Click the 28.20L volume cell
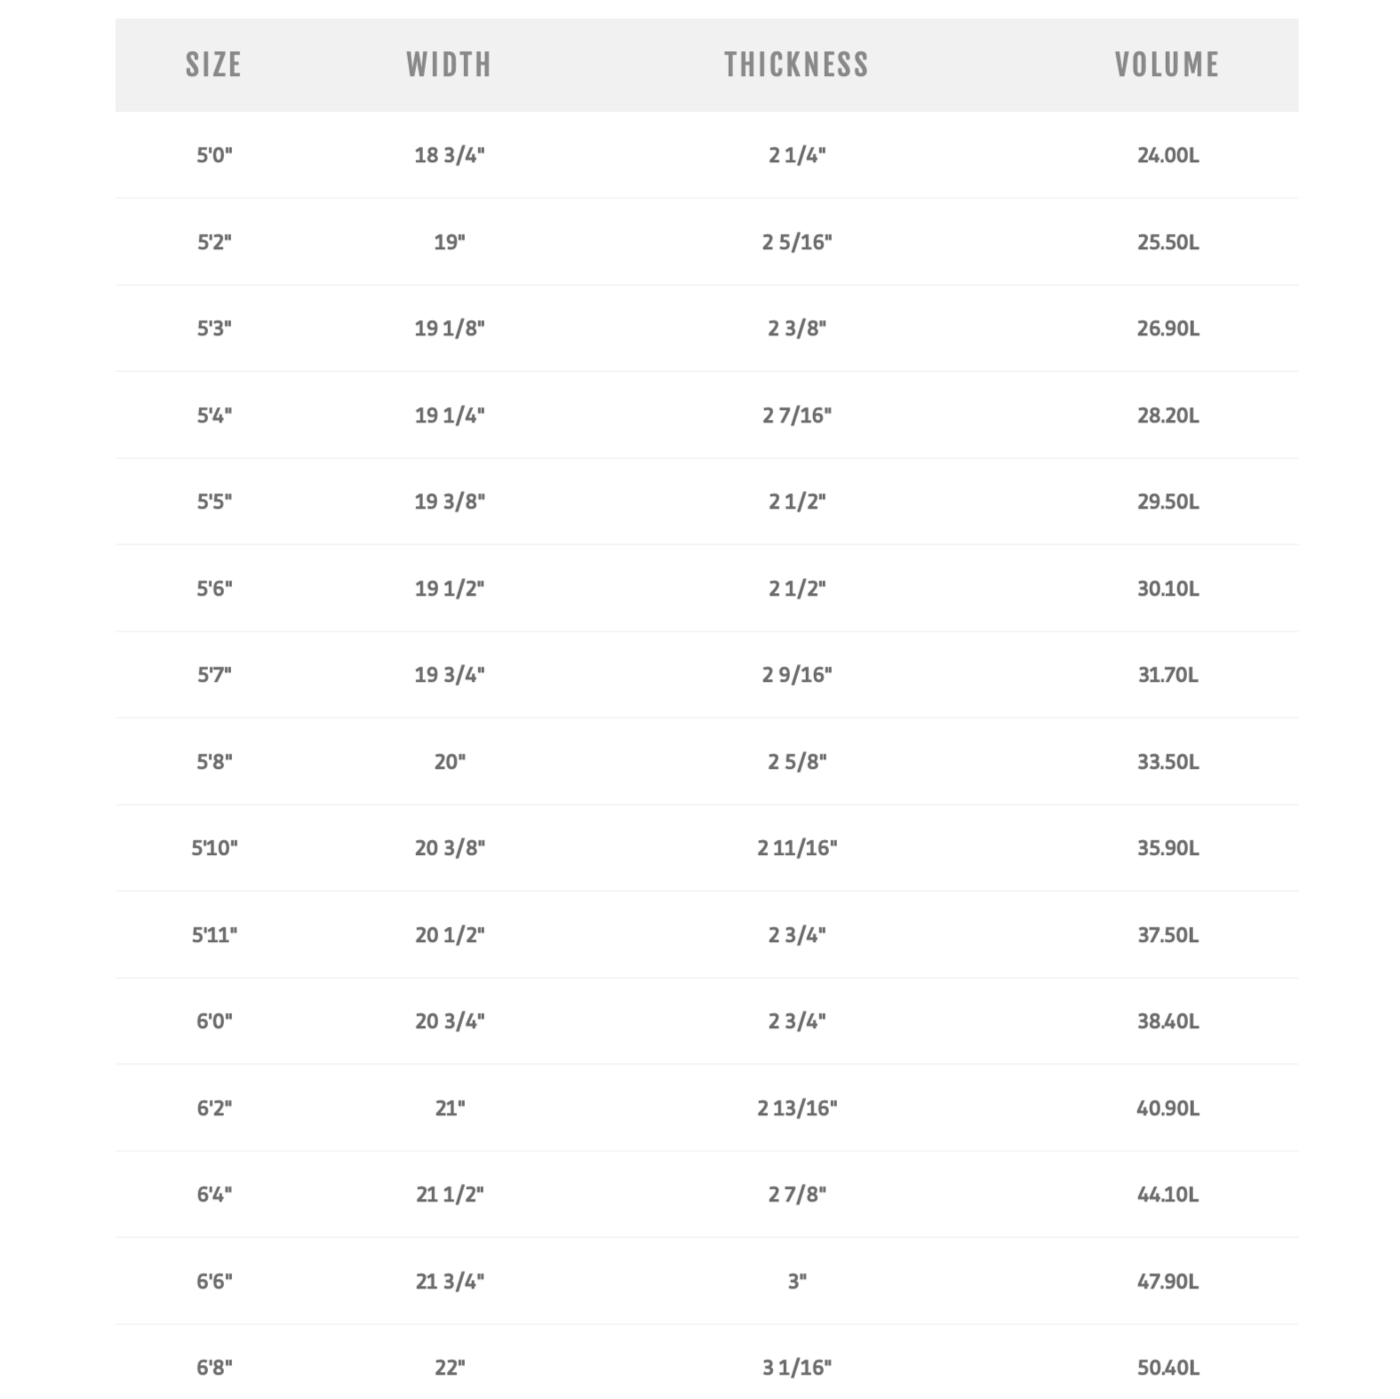This screenshot has width=1400, height=1399. pos(1167,415)
